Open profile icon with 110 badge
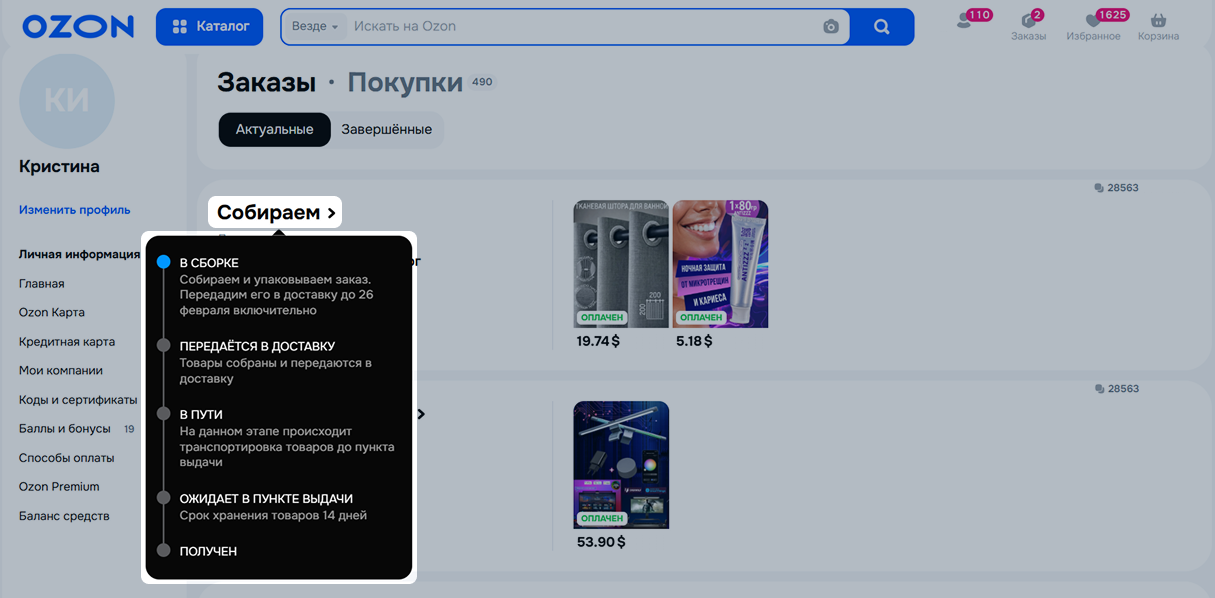This screenshot has width=1215, height=598. [x=965, y=21]
